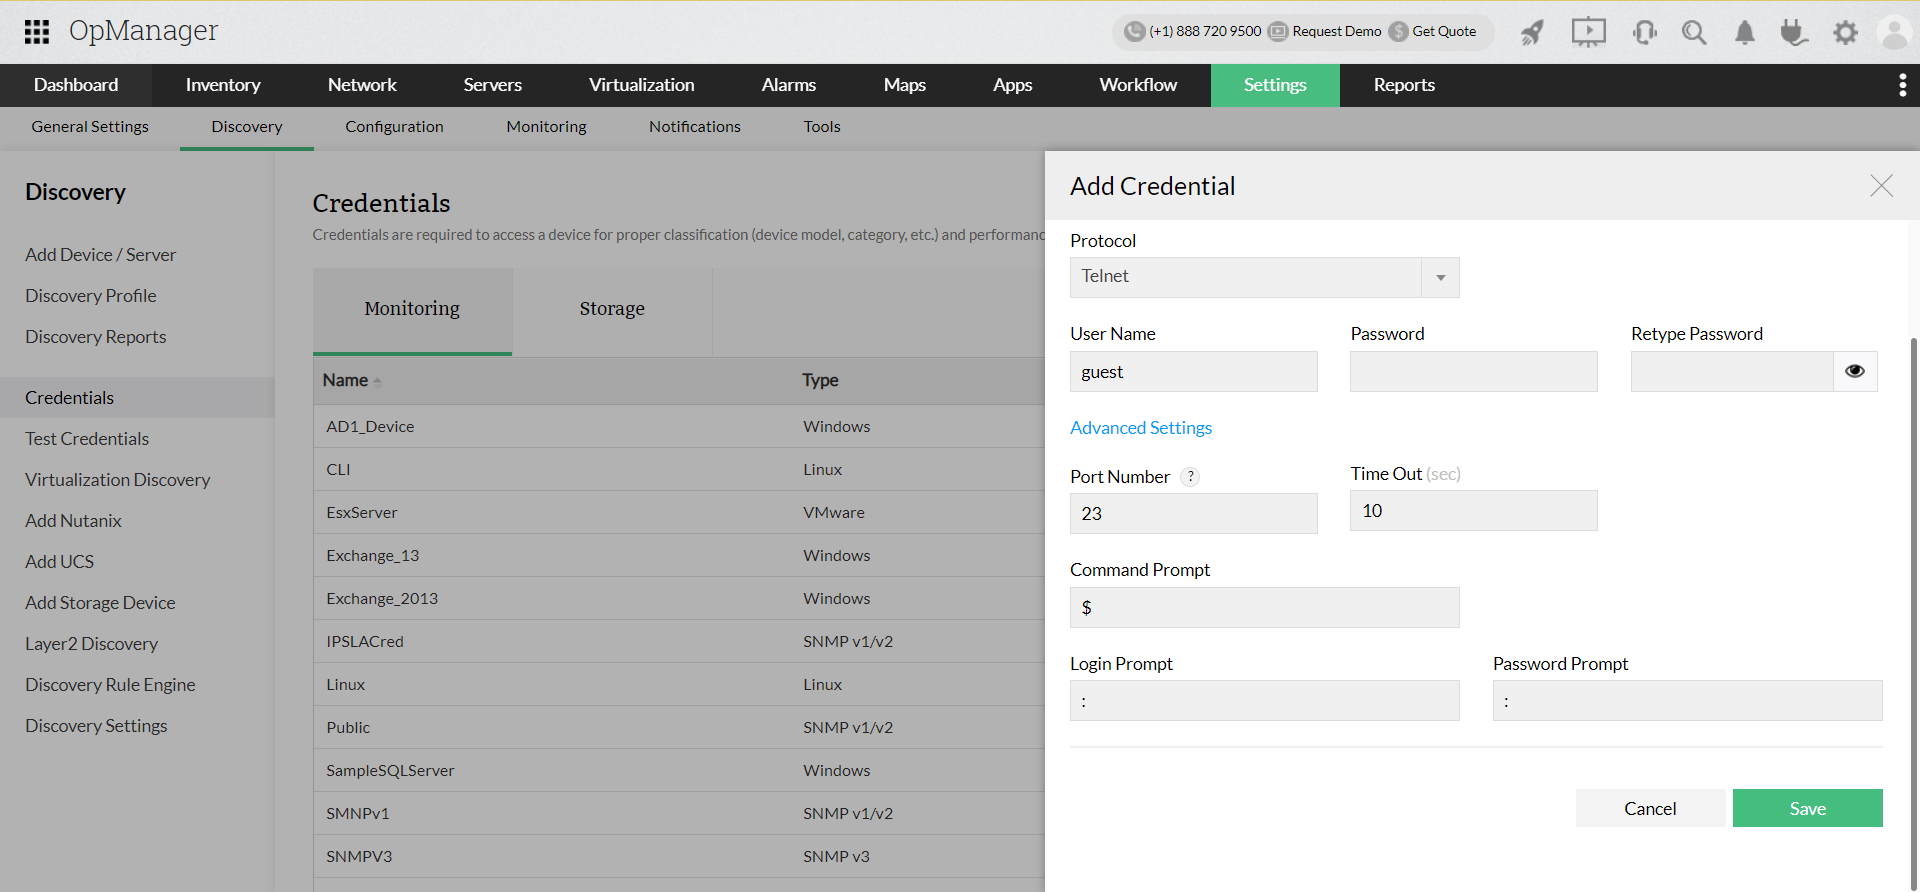Open the search magnifier icon
The width and height of the screenshot is (1920, 892).
[1694, 33]
